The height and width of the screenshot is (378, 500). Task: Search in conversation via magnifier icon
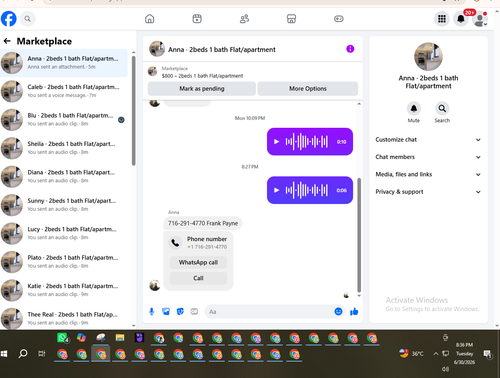[x=442, y=109]
